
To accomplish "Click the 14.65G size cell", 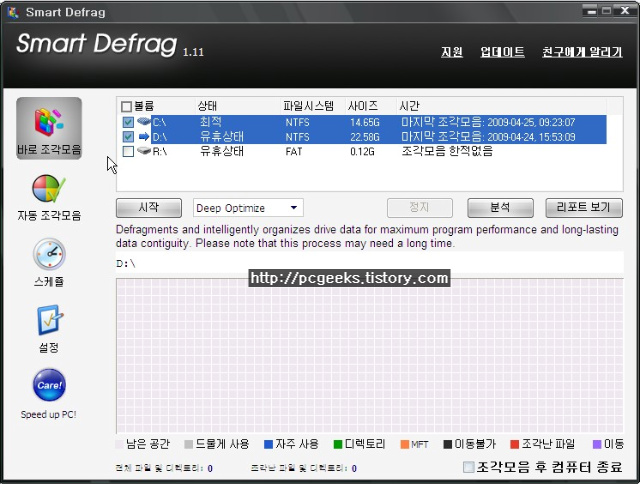I will click(x=365, y=122).
